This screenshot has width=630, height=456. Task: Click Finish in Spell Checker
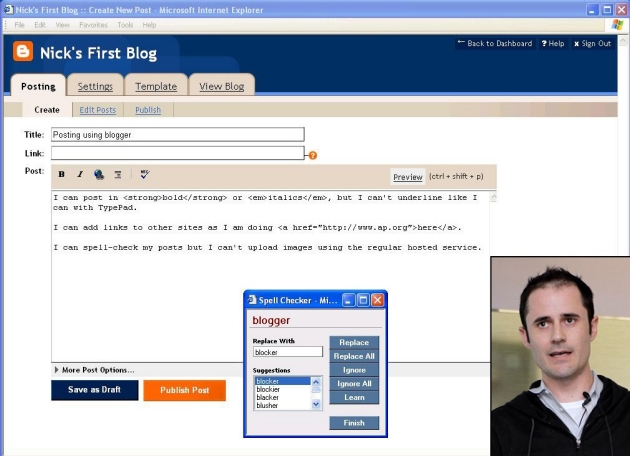coord(354,423)
